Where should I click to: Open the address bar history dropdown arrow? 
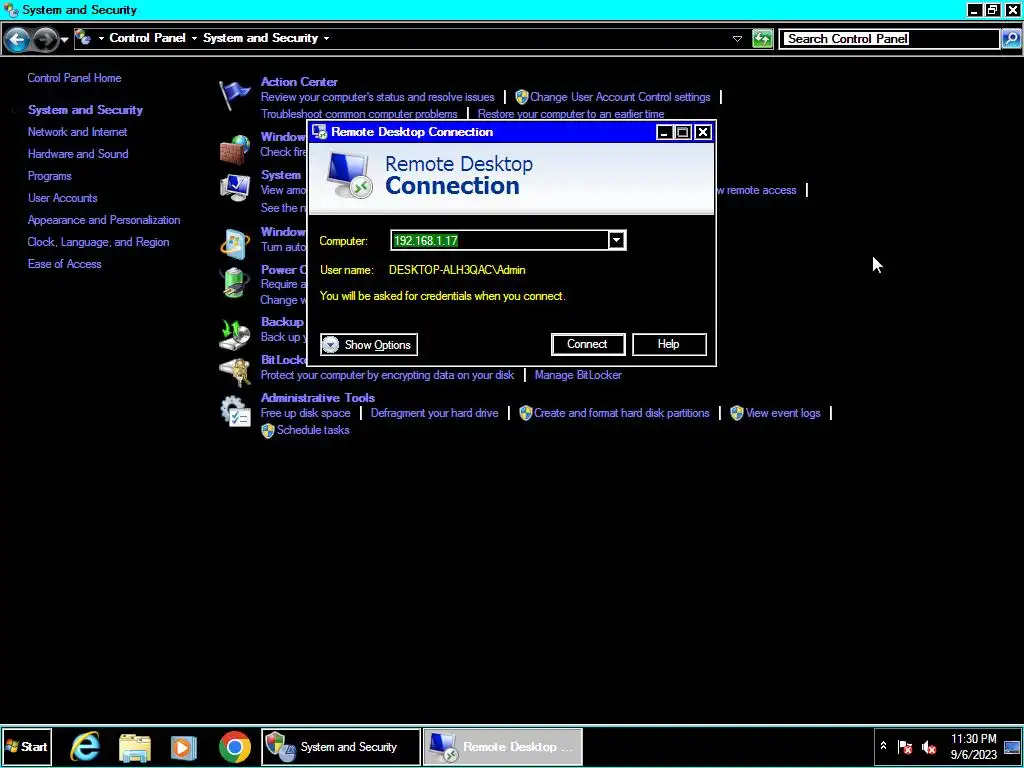(737, 39)
